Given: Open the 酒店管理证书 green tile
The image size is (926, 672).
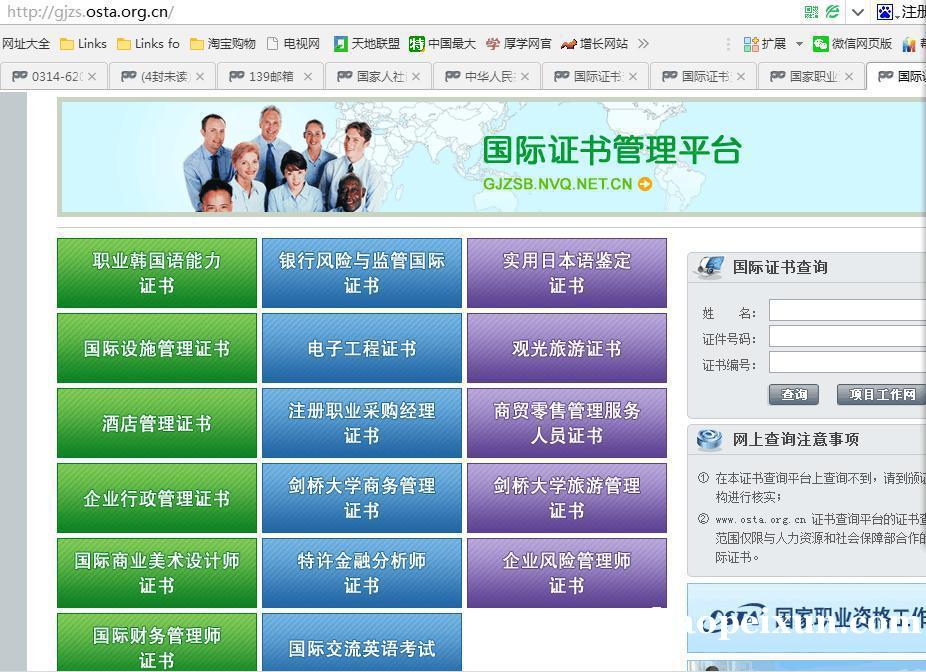Looking at the screenshot, I should 157,423.
